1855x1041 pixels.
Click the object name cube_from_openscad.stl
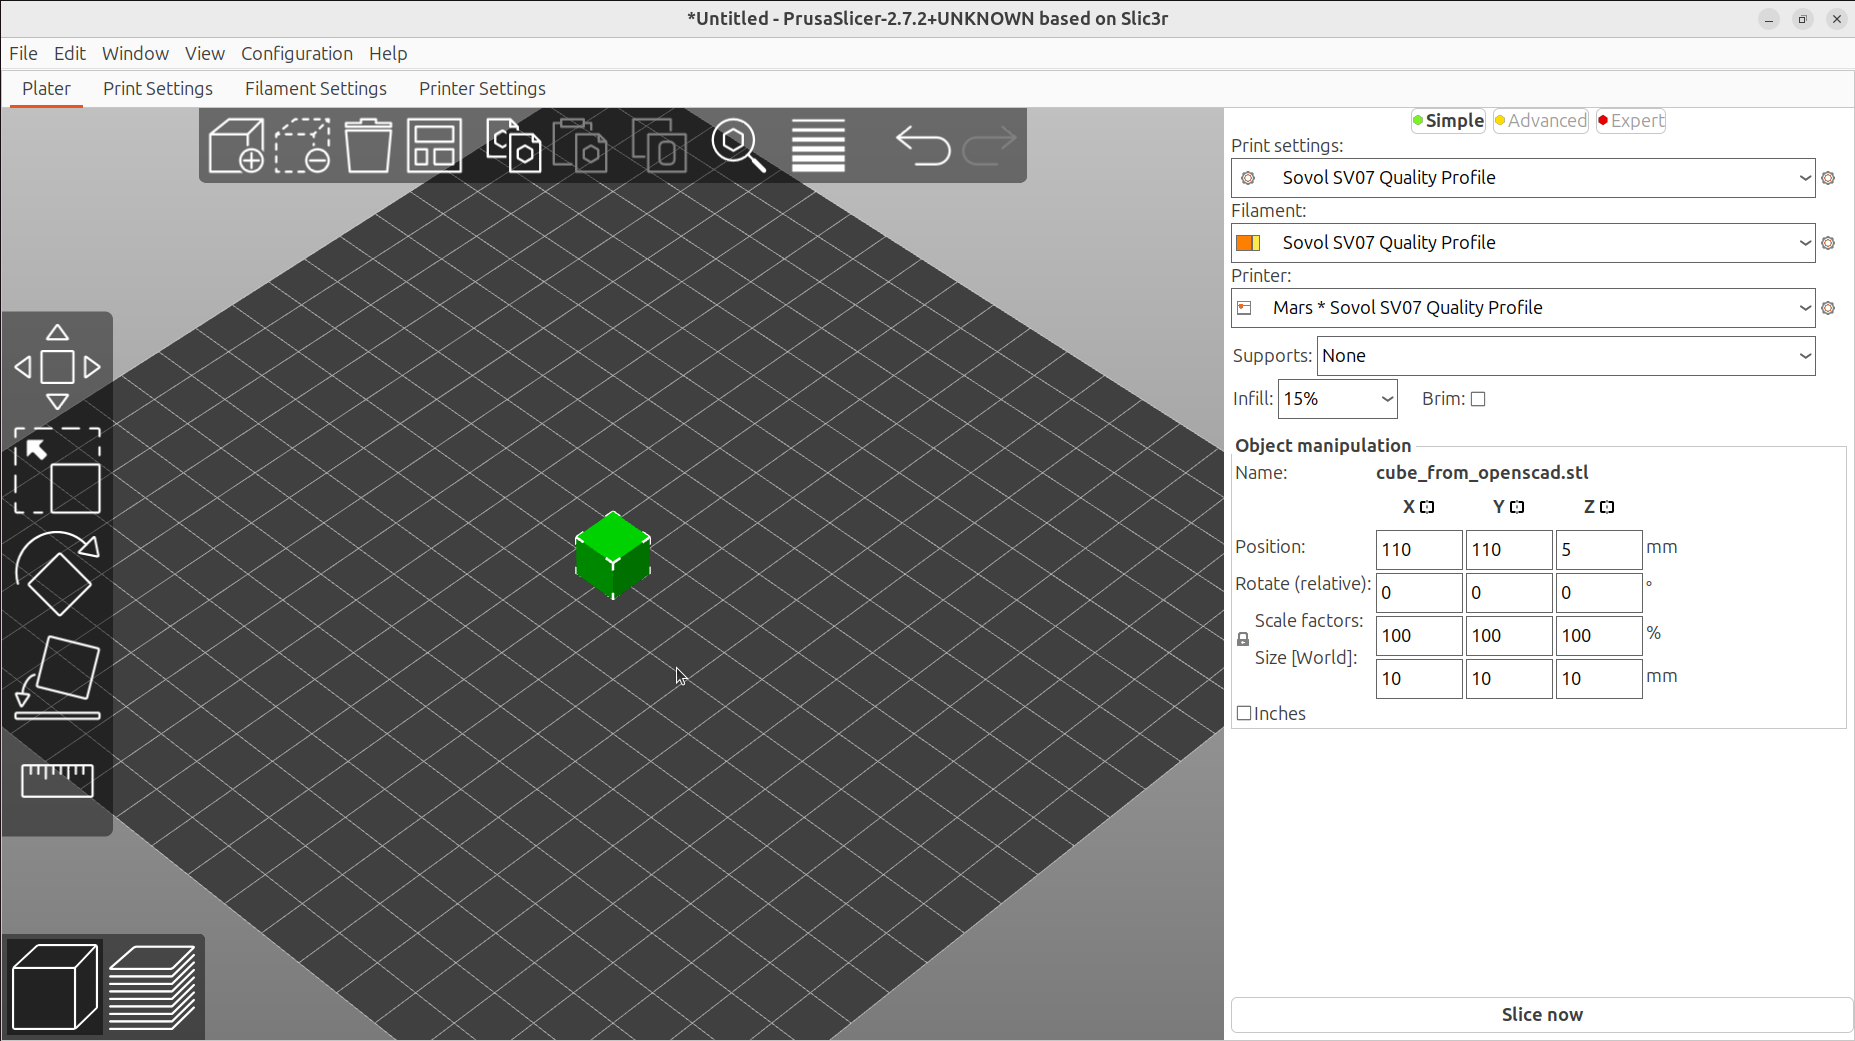[1482, 473]
